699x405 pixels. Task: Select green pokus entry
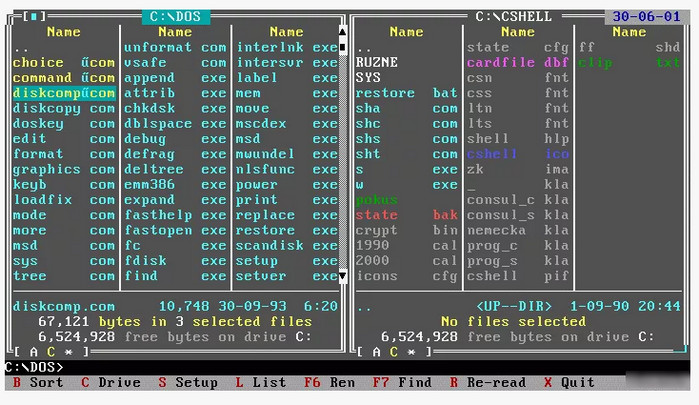(x=377, y=200)
